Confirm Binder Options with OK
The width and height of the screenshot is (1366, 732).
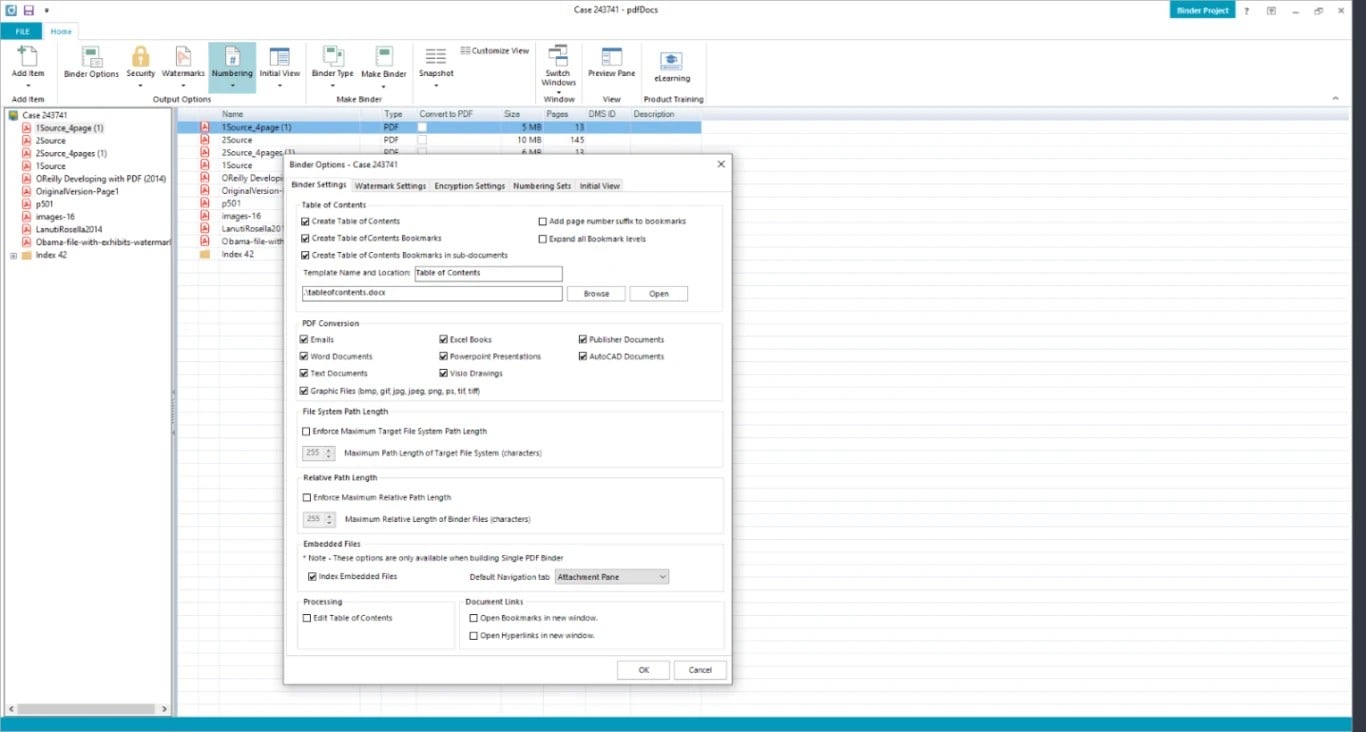pos(643,670)
